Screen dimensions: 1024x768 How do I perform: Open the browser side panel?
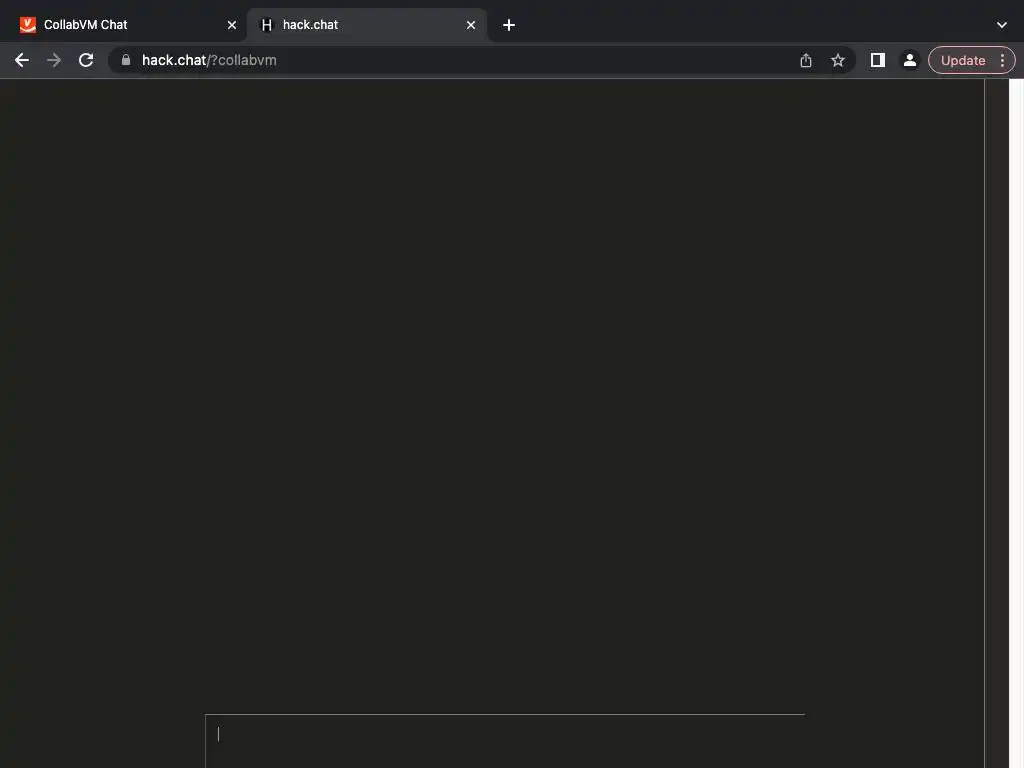pos(878,60)
